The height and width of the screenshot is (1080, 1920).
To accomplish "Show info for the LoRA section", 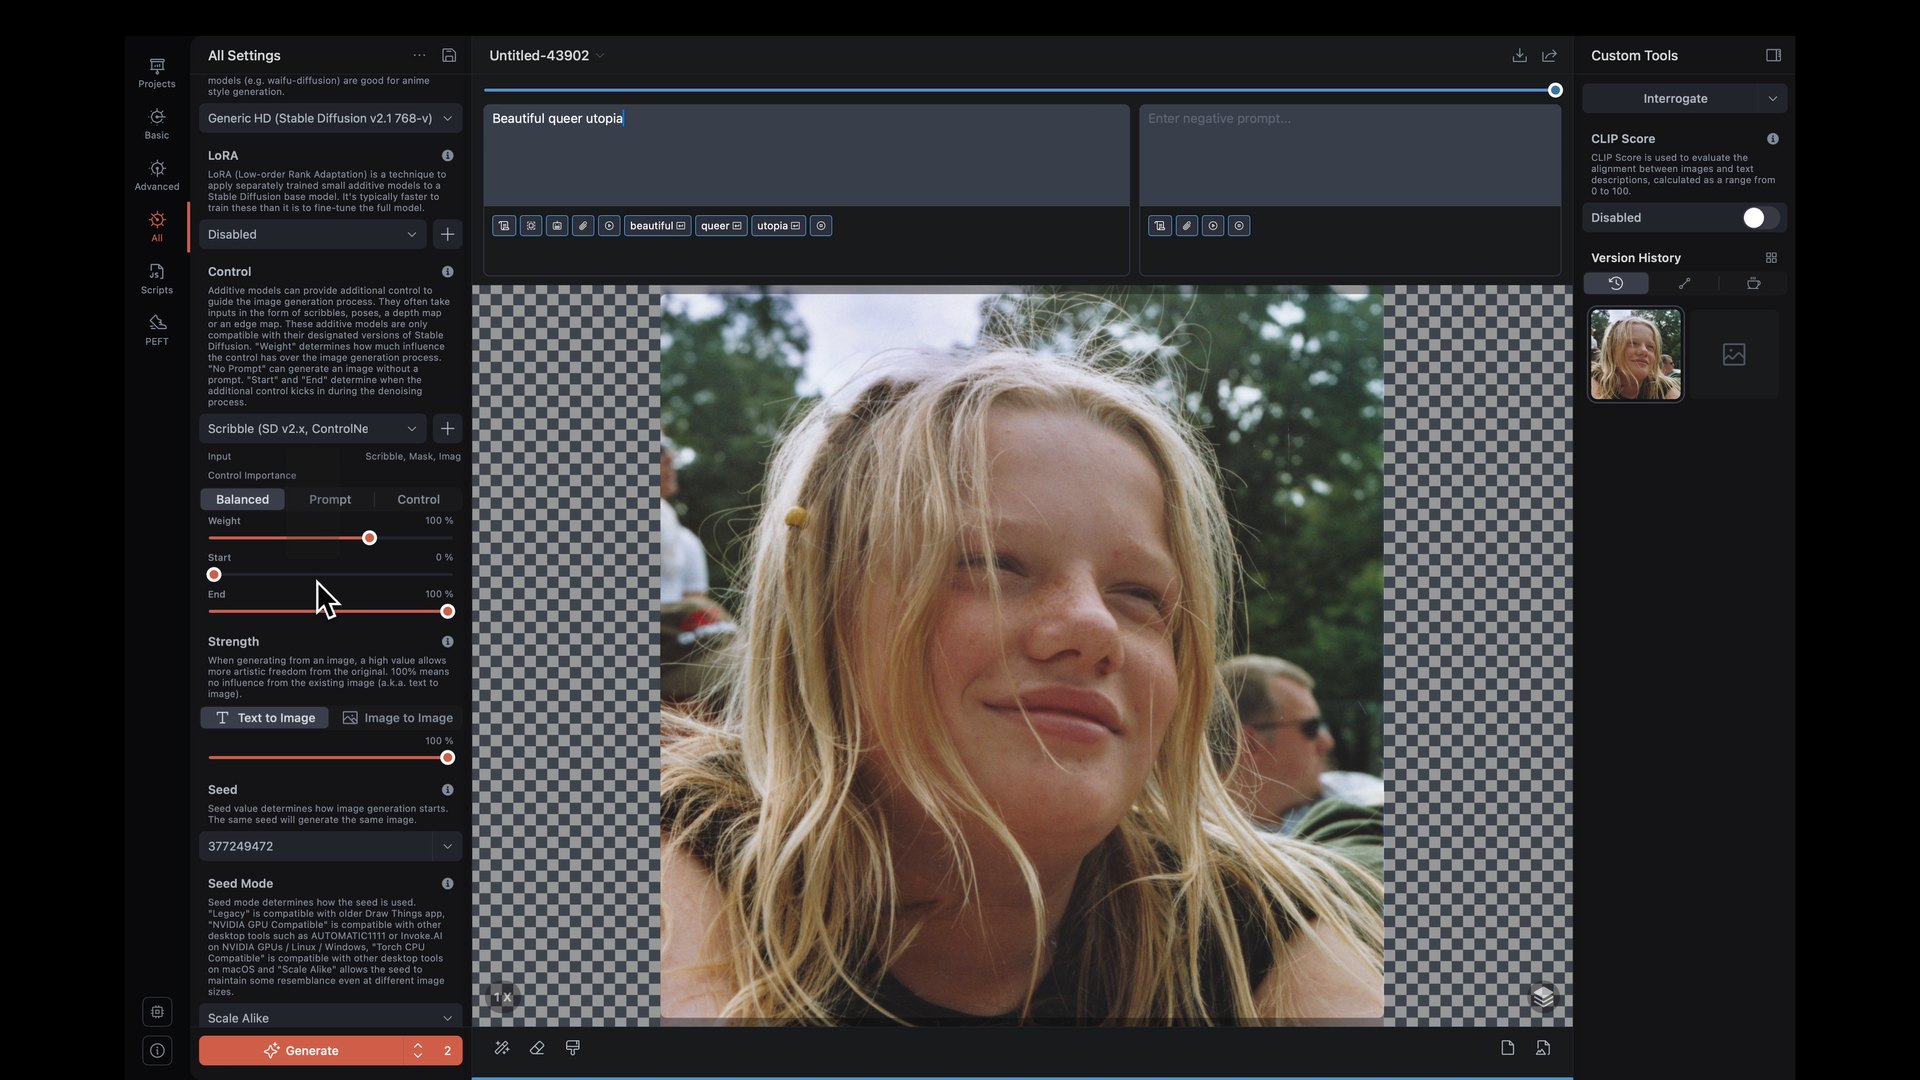I will tap(447, 156).
